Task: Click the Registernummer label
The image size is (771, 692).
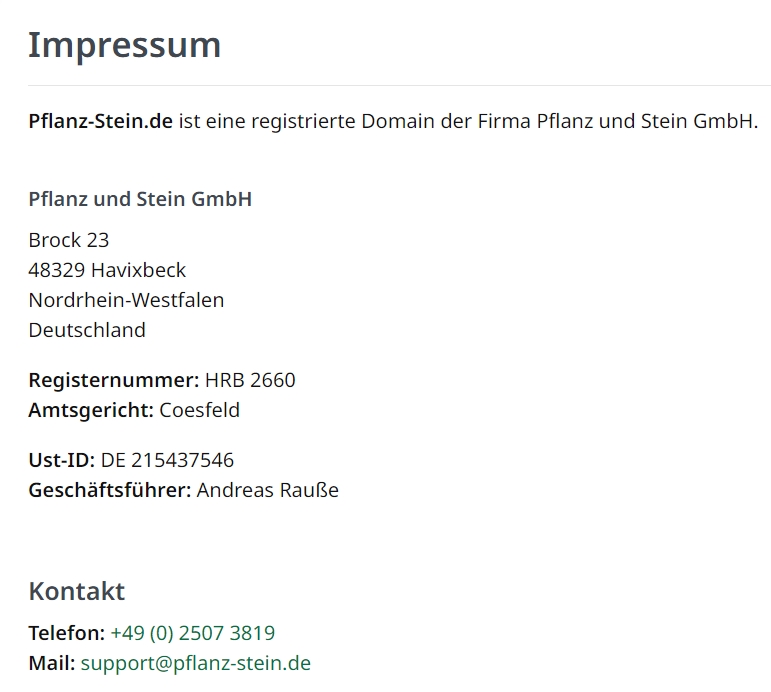Action: click(x=114, y=380)
